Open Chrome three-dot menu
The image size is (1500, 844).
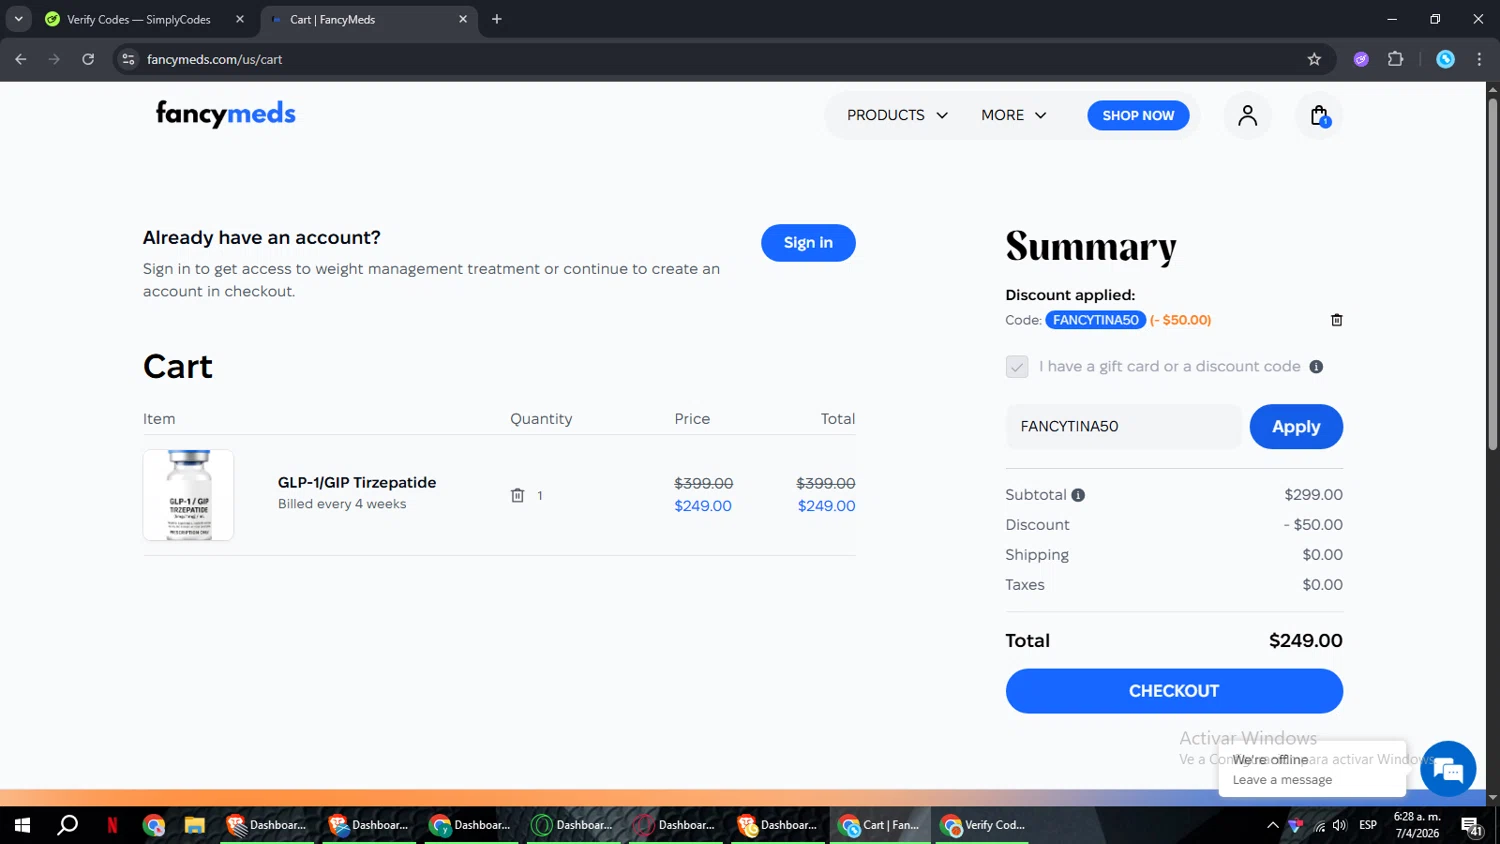tap(1479, 59)
